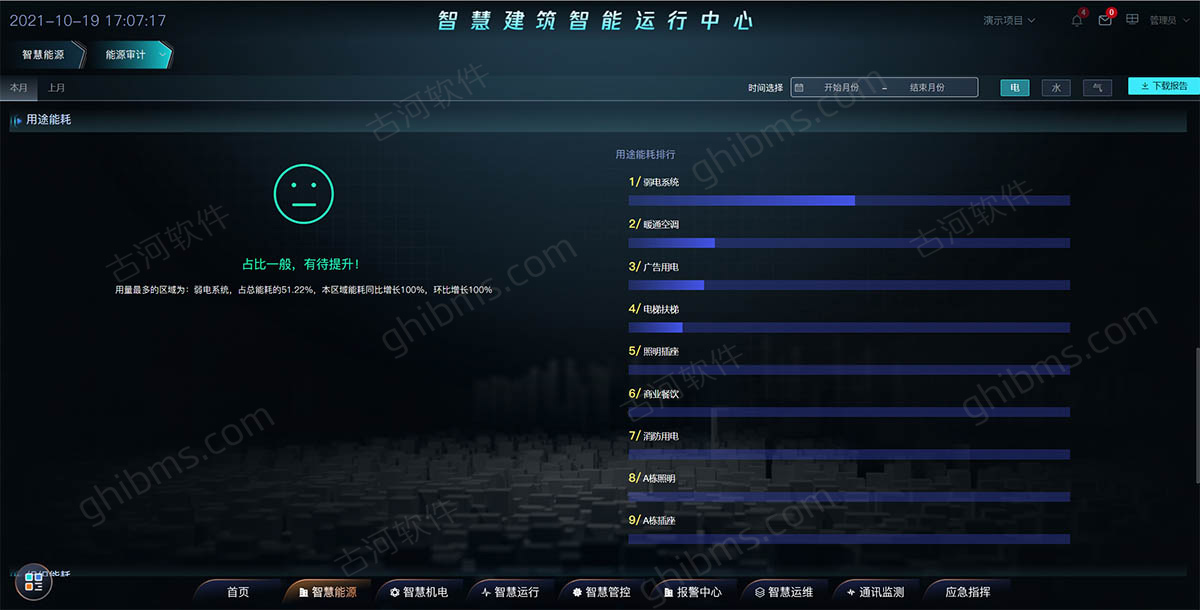Viewport: 1200px width, 610px height.
Task: Click the neutral face status icon
Action: (304, 191)
